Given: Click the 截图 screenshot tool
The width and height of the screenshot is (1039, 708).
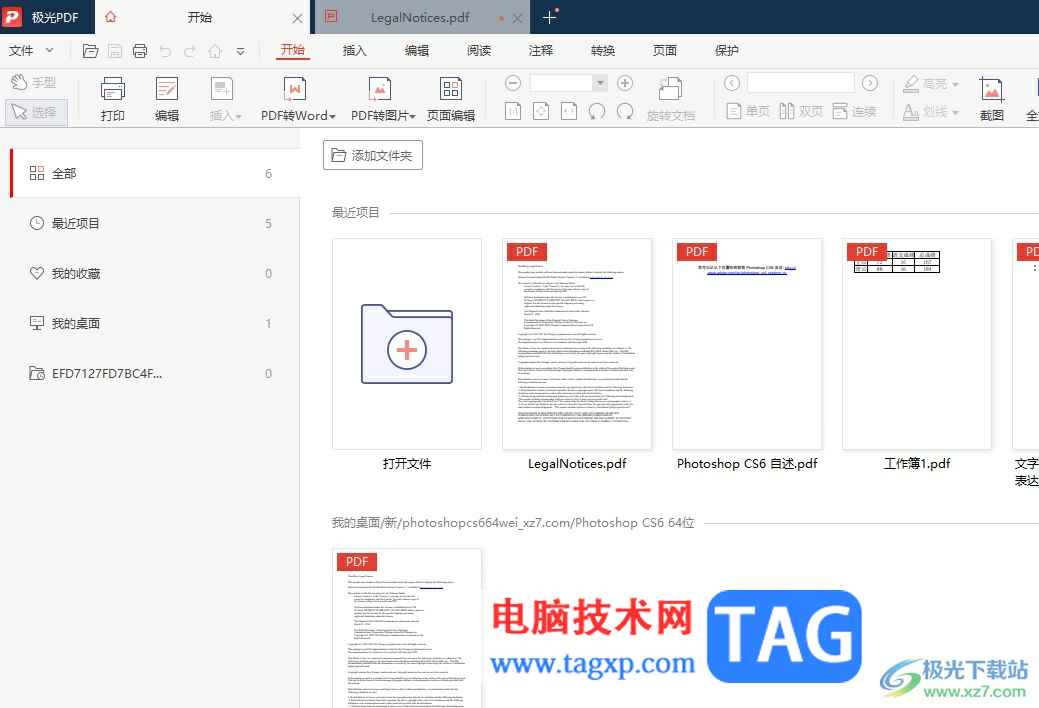Looking at the screenshot, I should pos(991,99).
